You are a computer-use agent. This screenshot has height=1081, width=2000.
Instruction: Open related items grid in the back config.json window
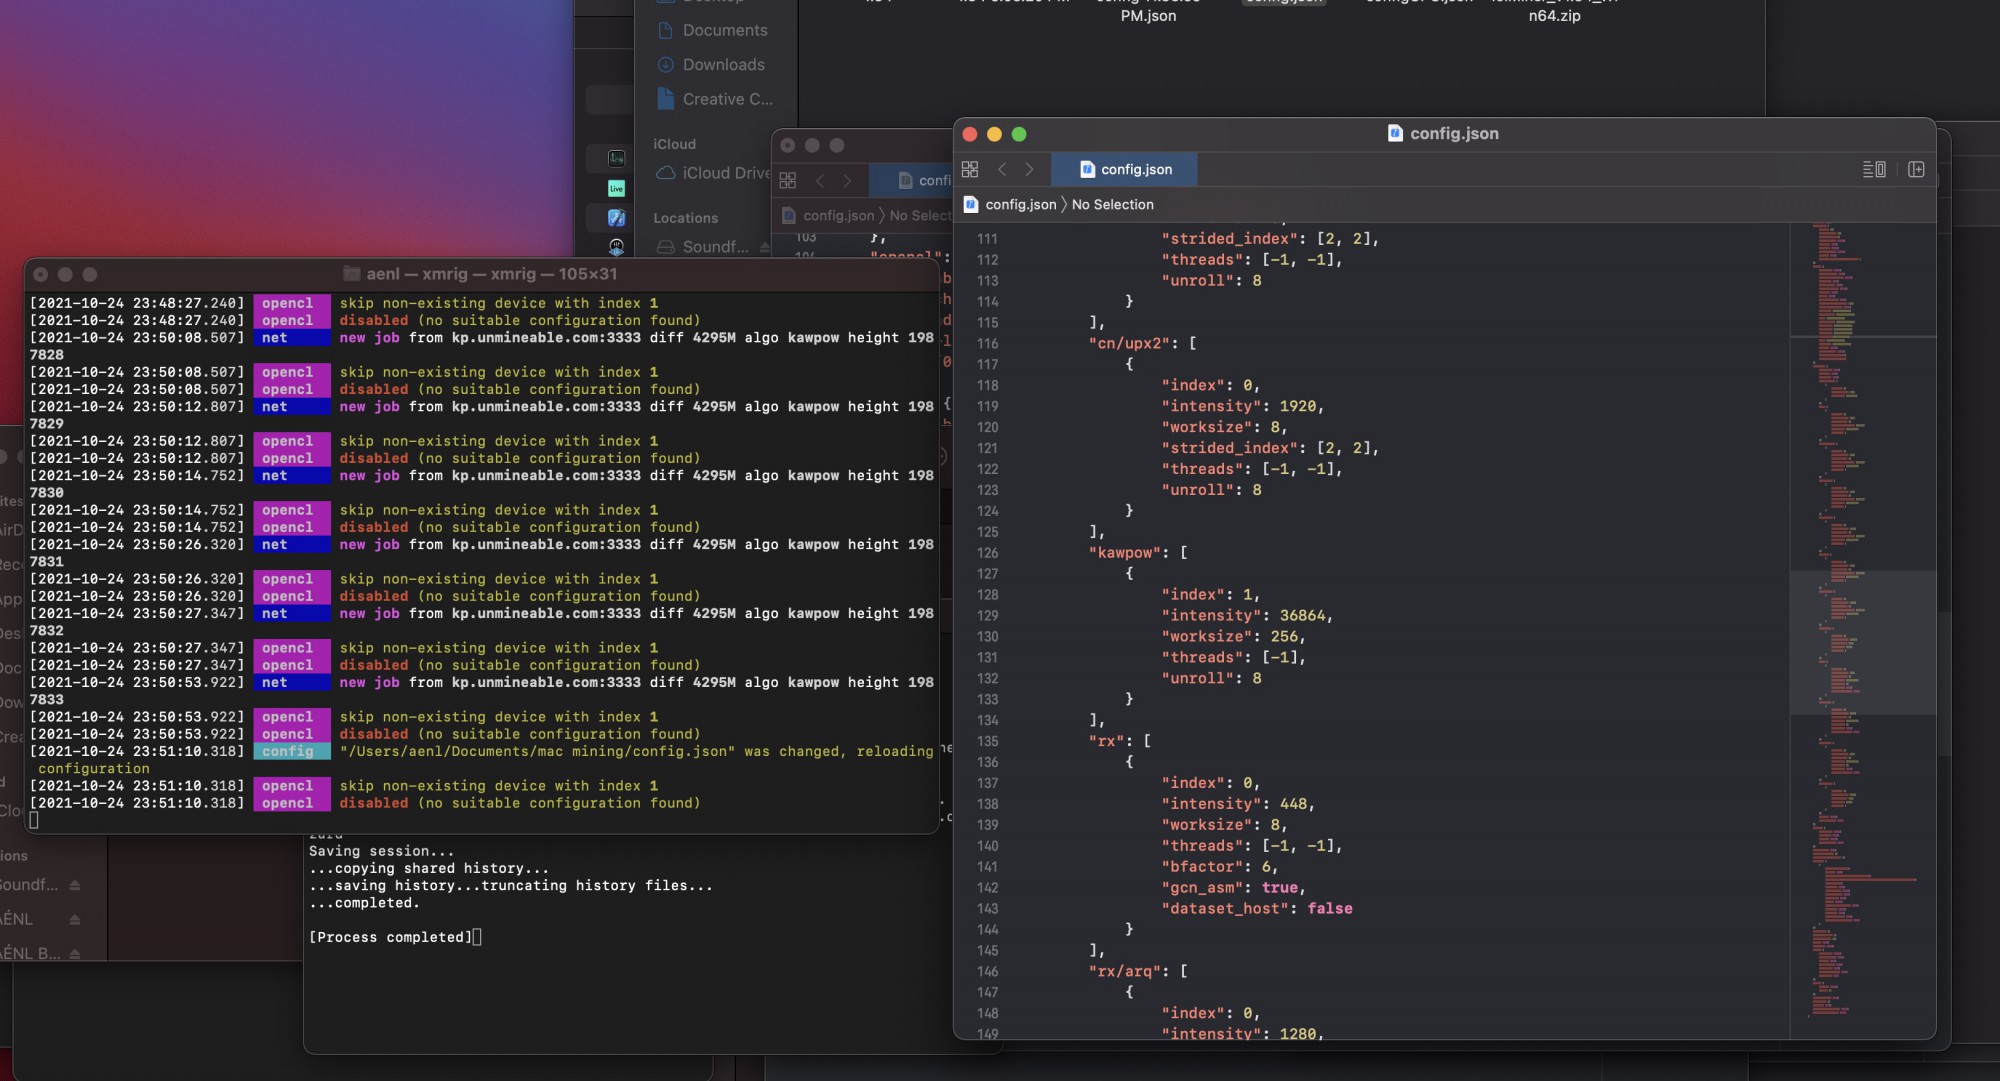pyautogui.click(x=788, y=180)
